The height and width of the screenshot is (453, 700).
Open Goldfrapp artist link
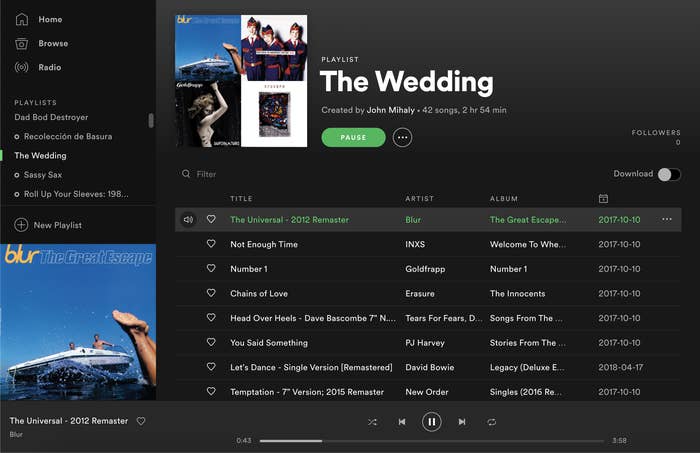click(425, 269)
